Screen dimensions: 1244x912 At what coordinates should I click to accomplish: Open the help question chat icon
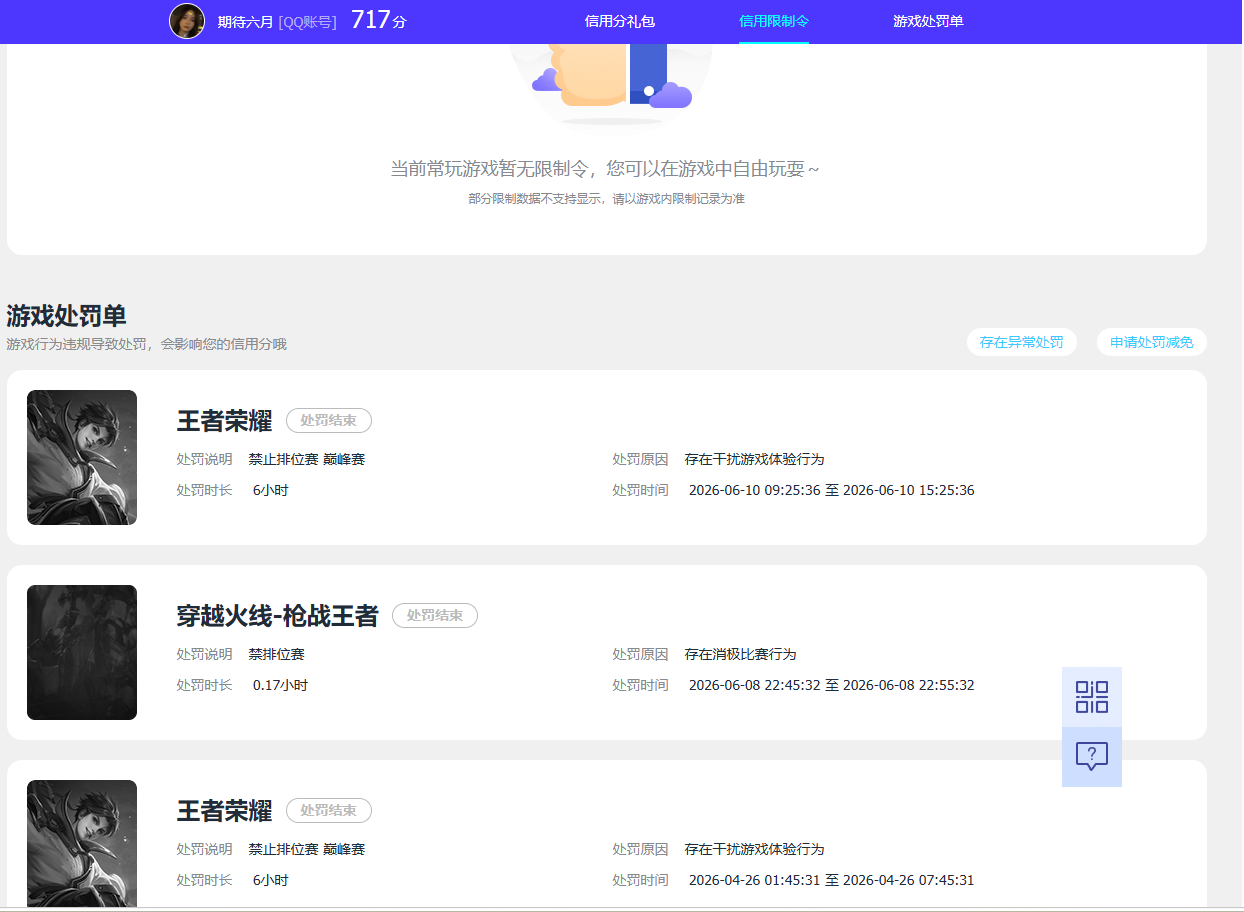(1092, 757)
